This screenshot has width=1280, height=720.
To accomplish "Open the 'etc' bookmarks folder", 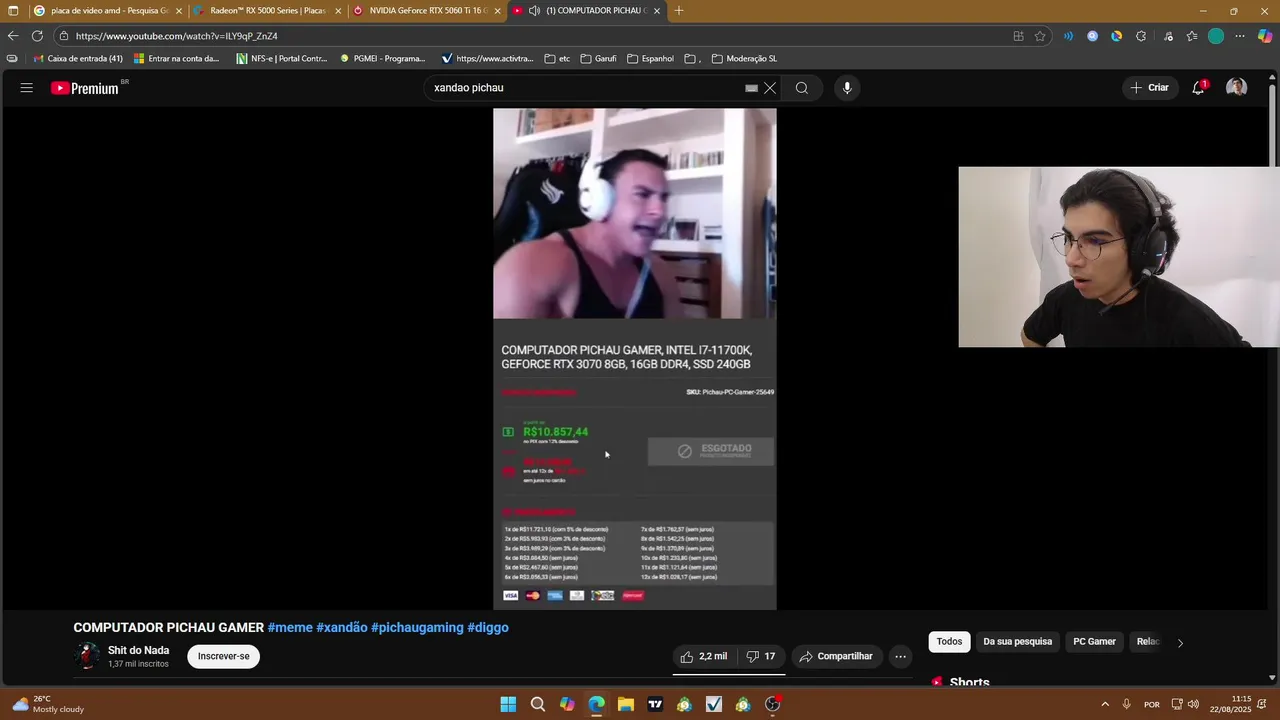I will (557, 58).
